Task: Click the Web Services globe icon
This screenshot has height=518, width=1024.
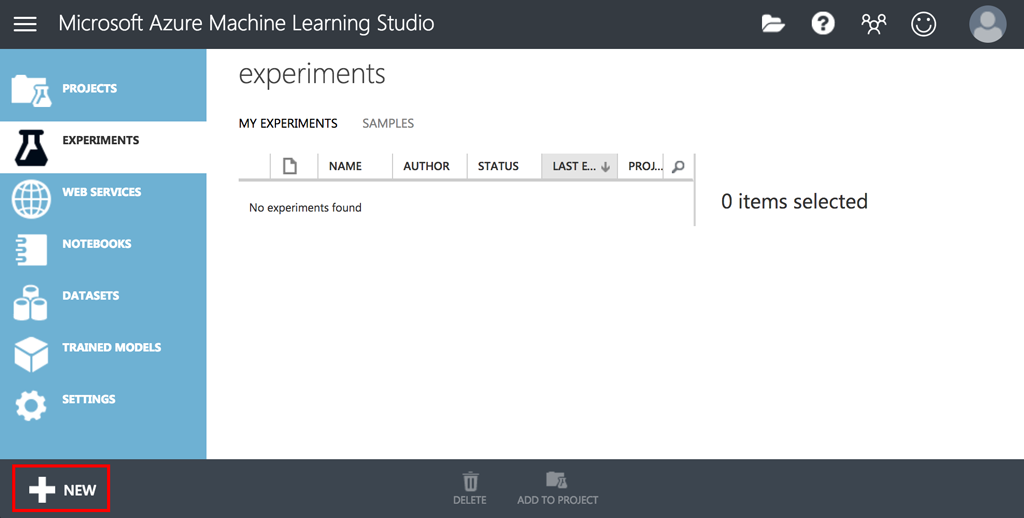Action: (31, 199)
